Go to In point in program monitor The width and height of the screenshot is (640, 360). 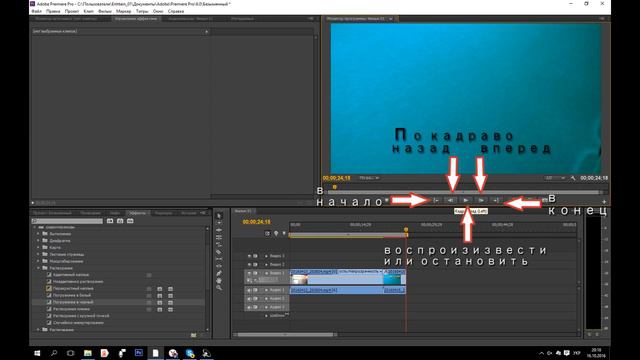(436, 200)
